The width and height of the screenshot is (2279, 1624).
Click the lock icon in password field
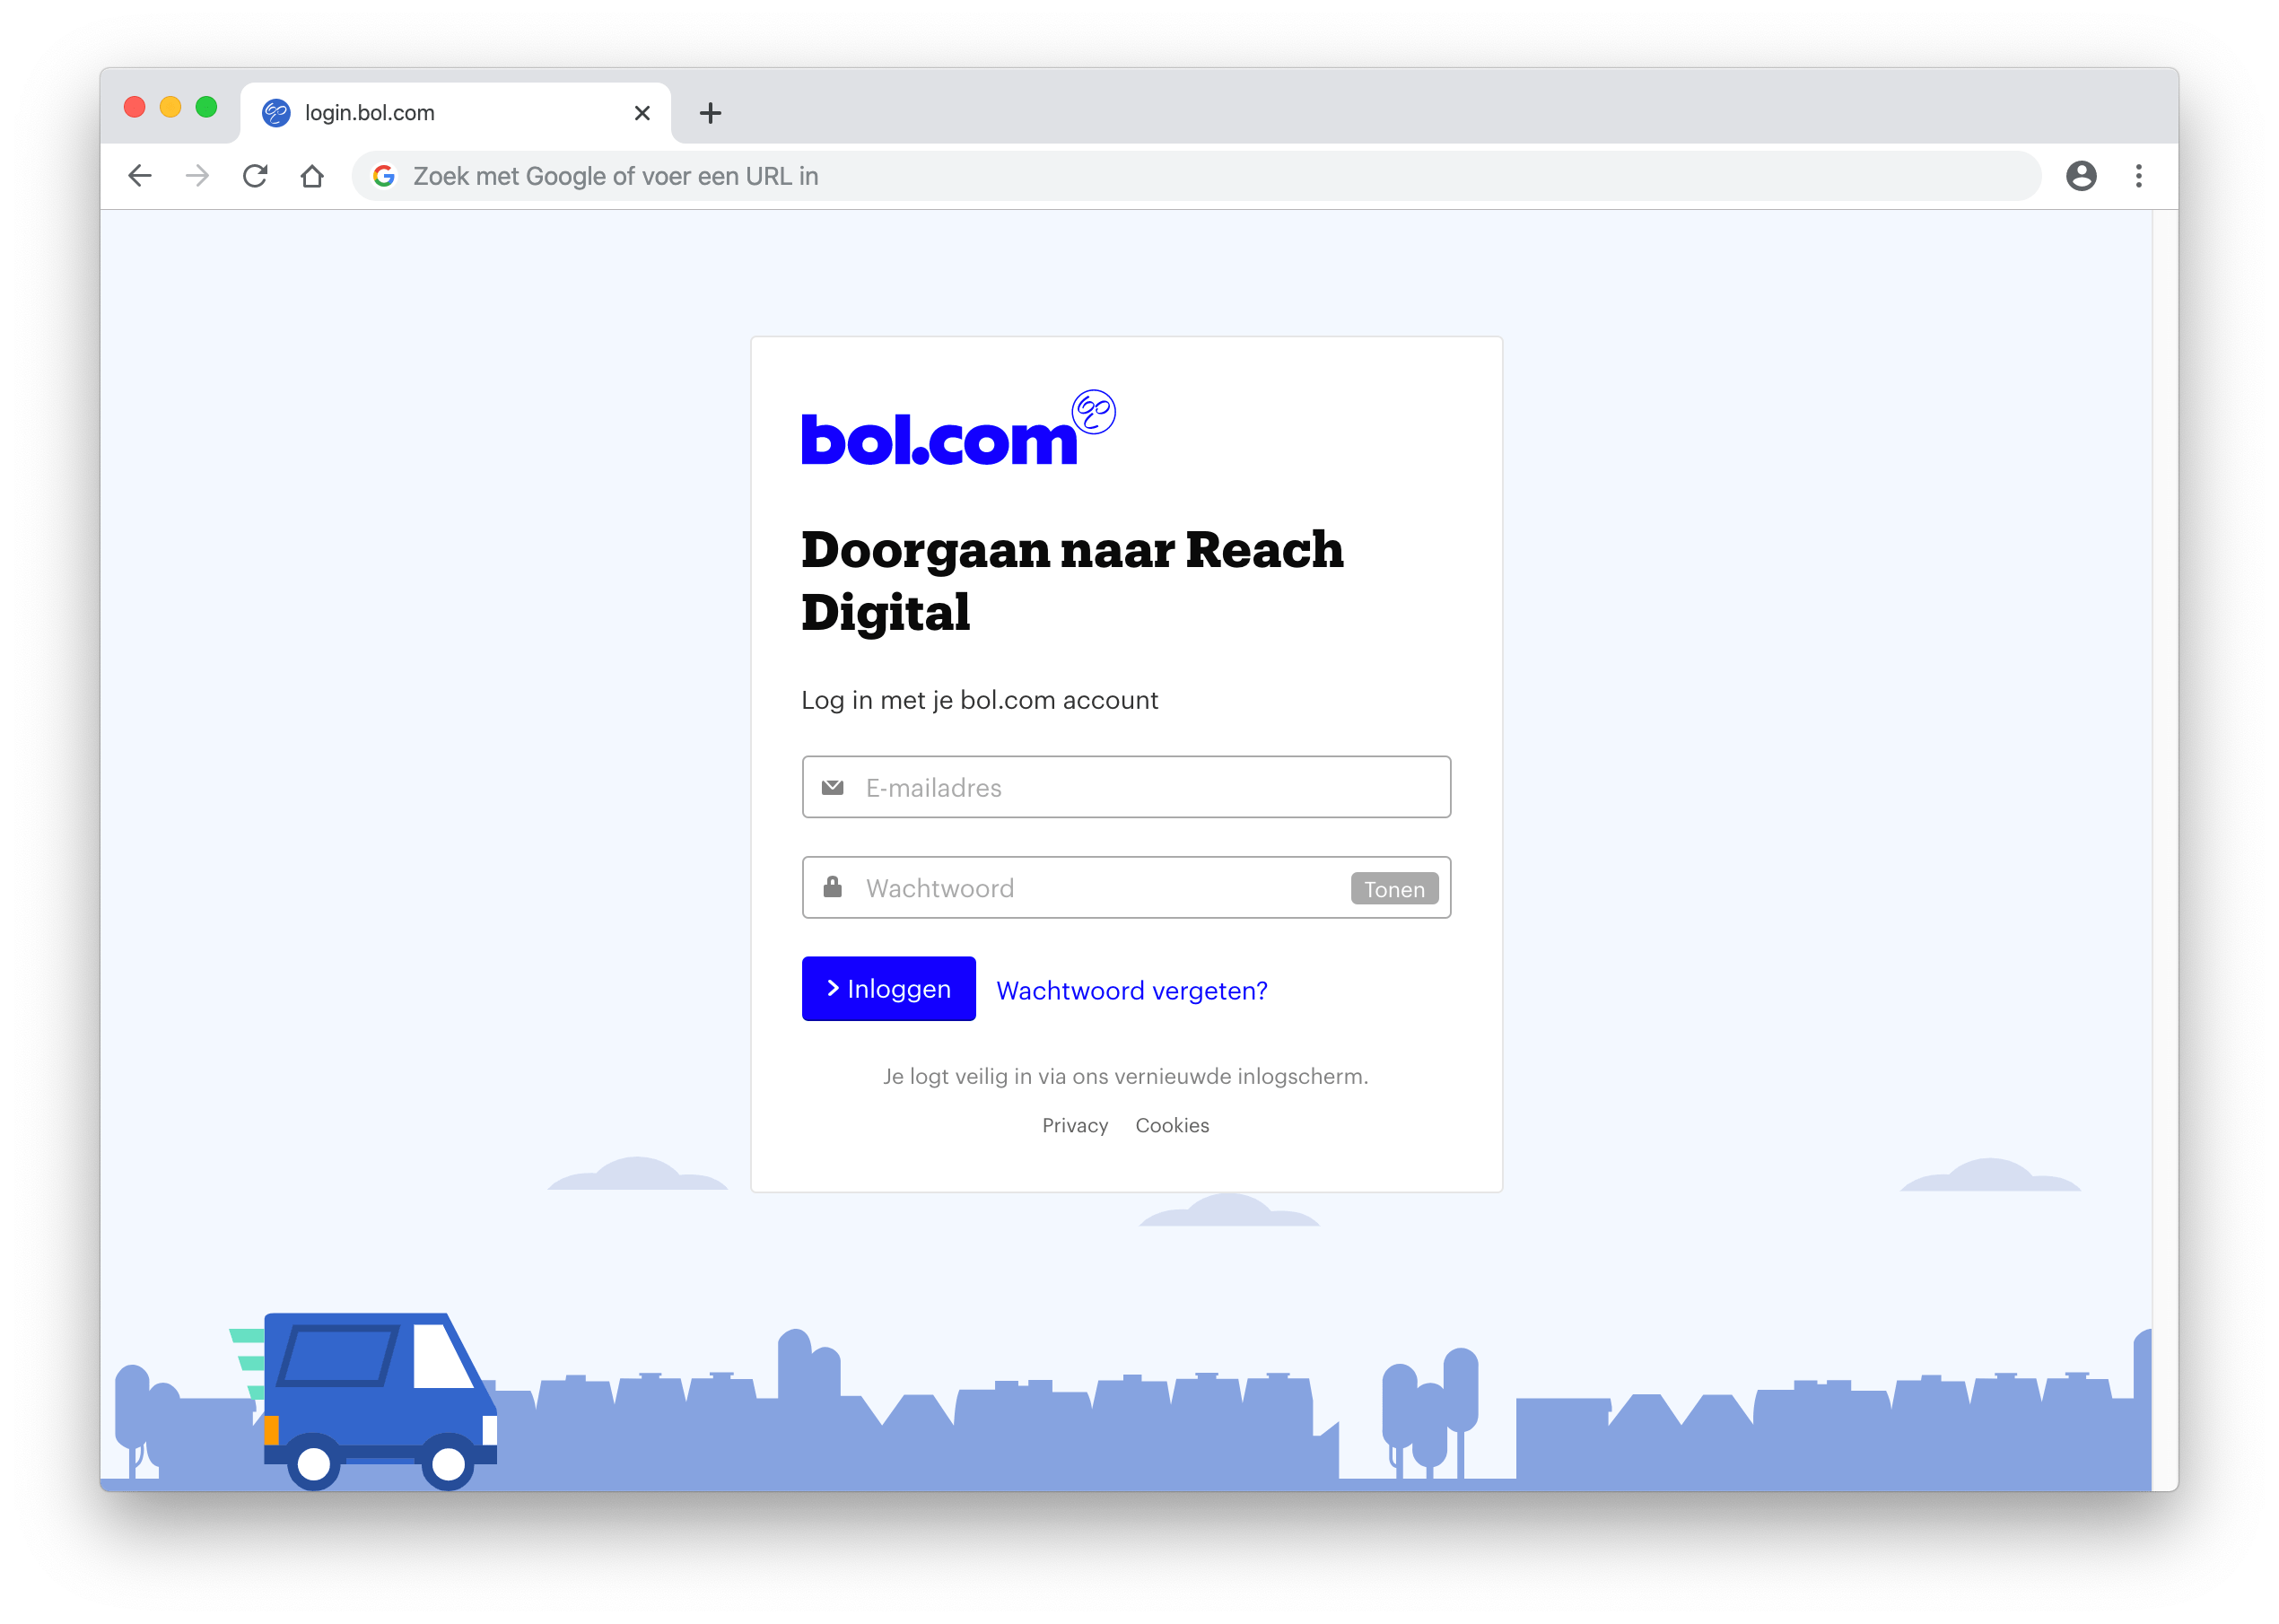click(x=832, y=887)
